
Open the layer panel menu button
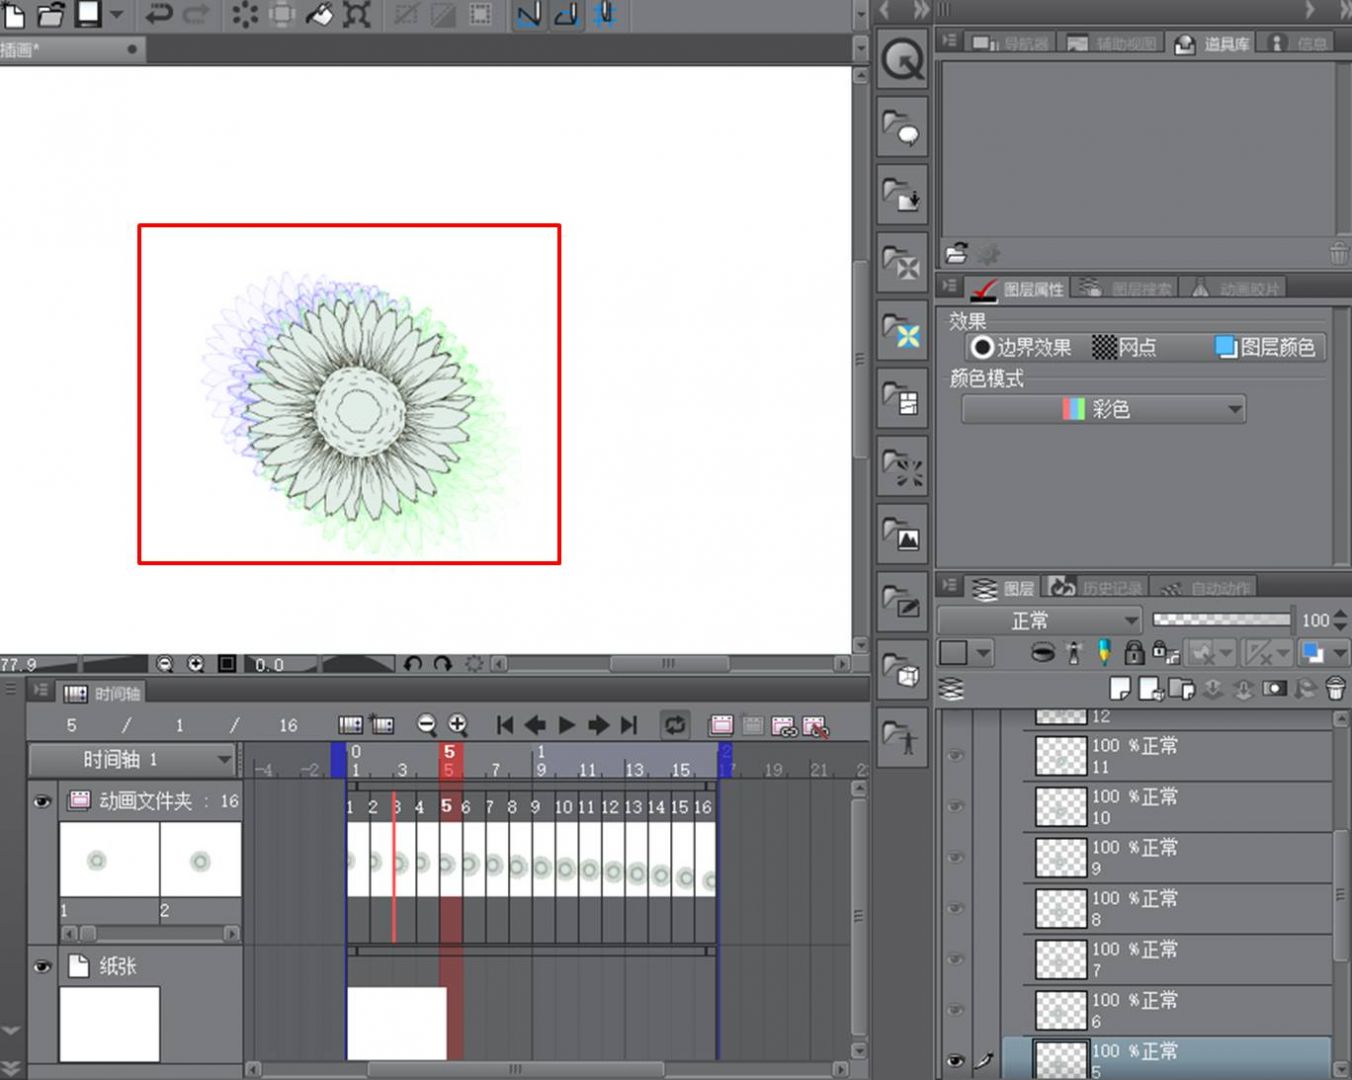coord(950,586)
